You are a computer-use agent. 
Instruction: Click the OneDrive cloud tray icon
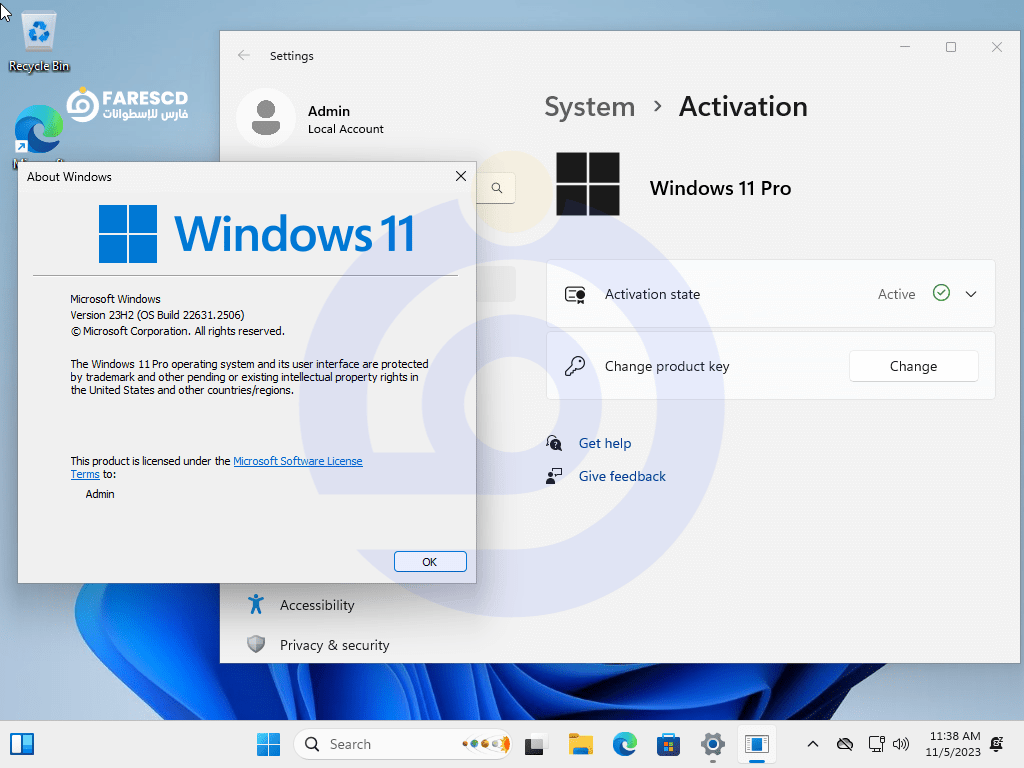point(845,744)
